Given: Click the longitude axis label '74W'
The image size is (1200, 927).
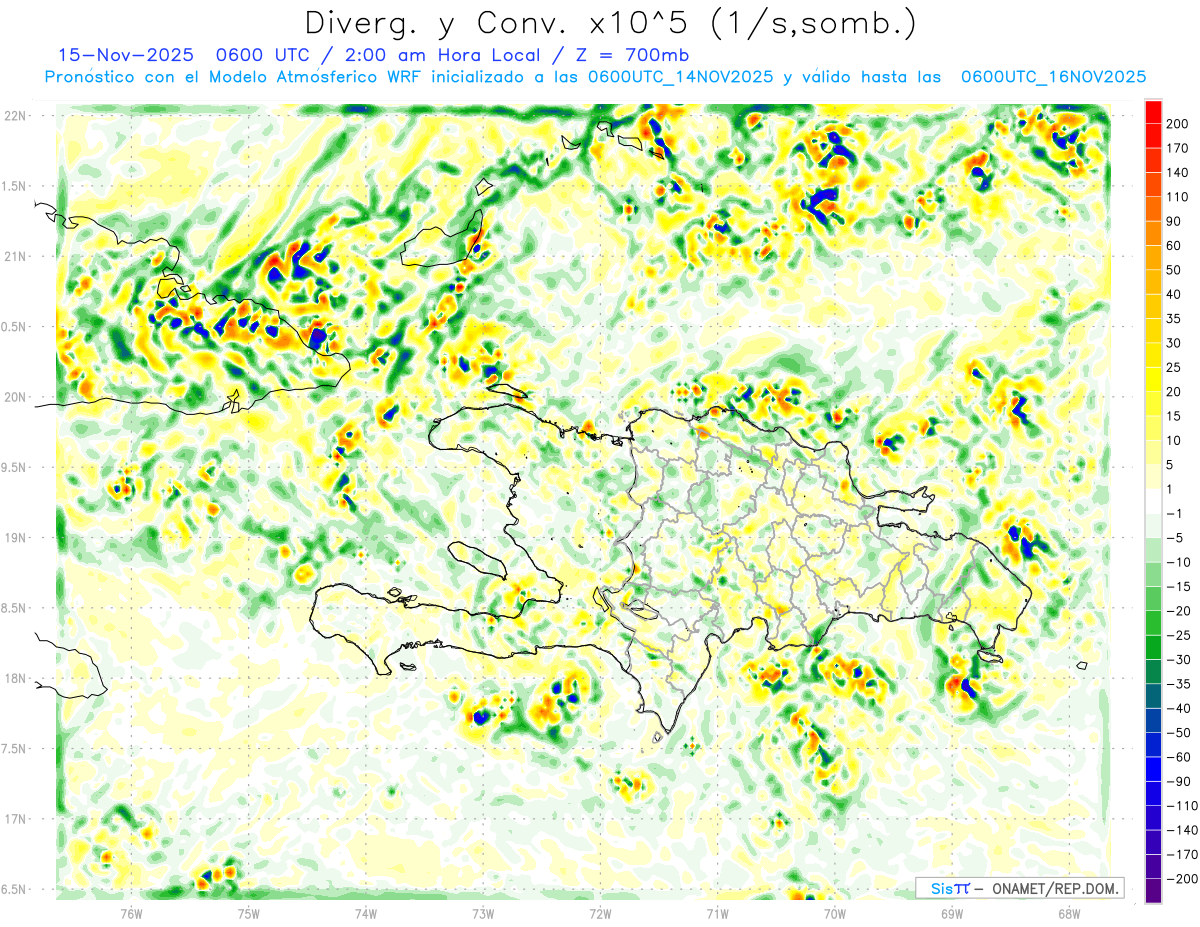Looking at the screenshot, I should tap(366, 914).
